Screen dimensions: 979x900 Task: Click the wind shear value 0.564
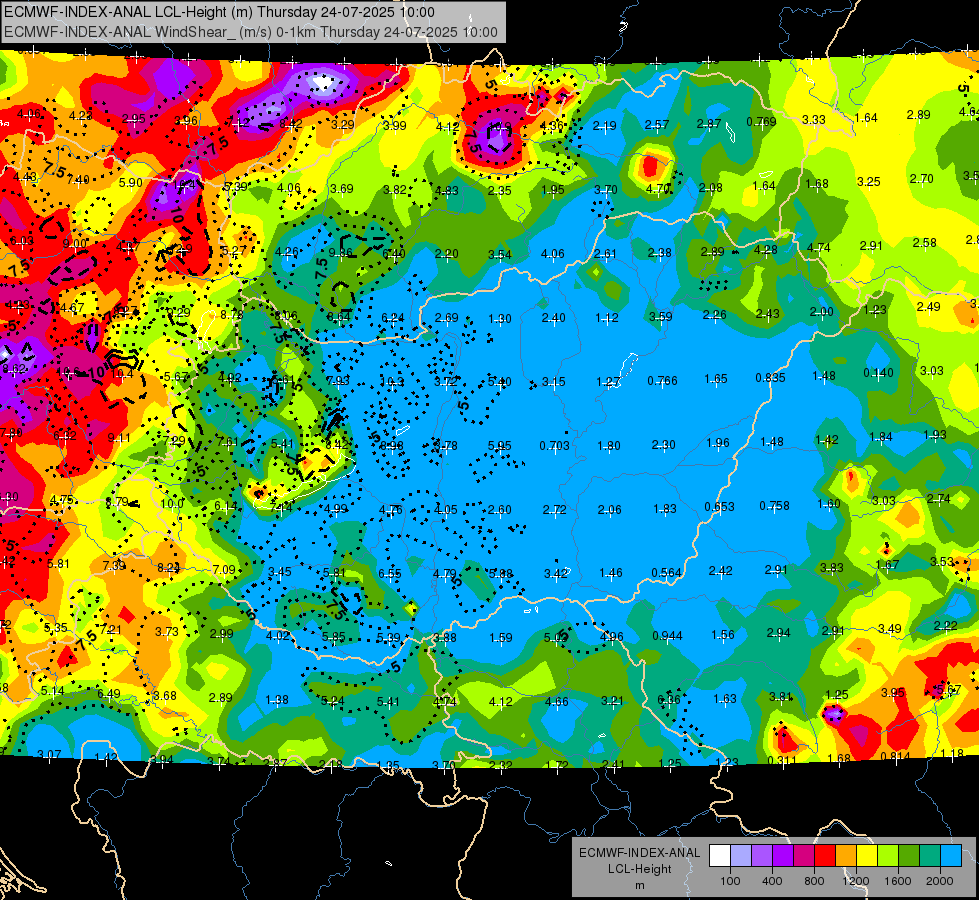[666, 573]
